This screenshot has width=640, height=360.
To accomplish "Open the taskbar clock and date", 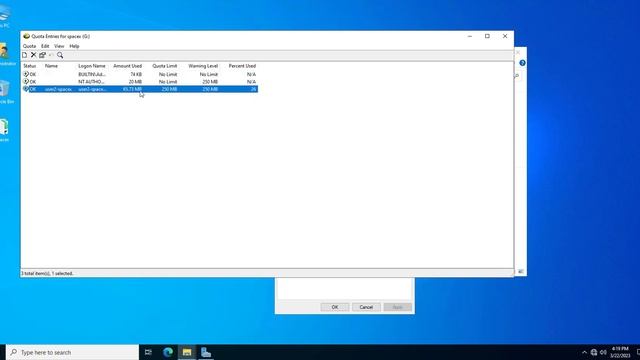I will [x=620, y=352].
